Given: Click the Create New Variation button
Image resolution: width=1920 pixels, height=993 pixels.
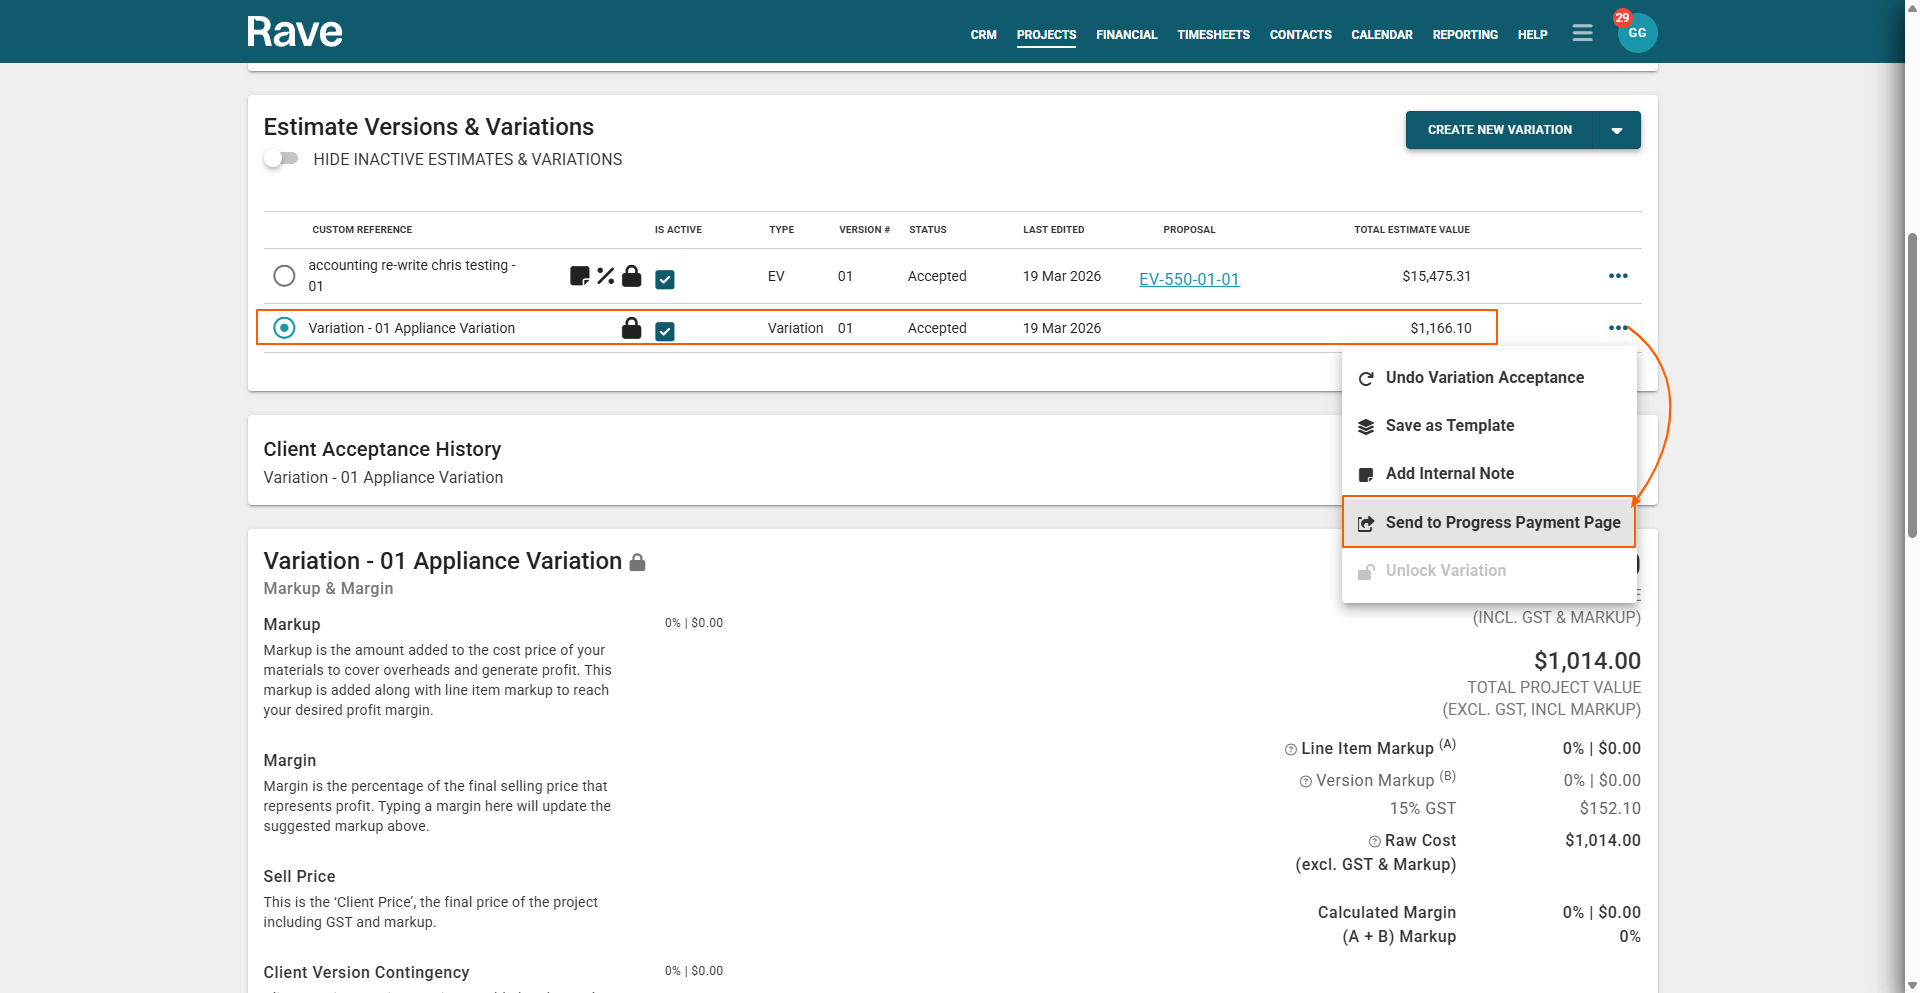Looking at the screenshot, I should [1499, 130].
